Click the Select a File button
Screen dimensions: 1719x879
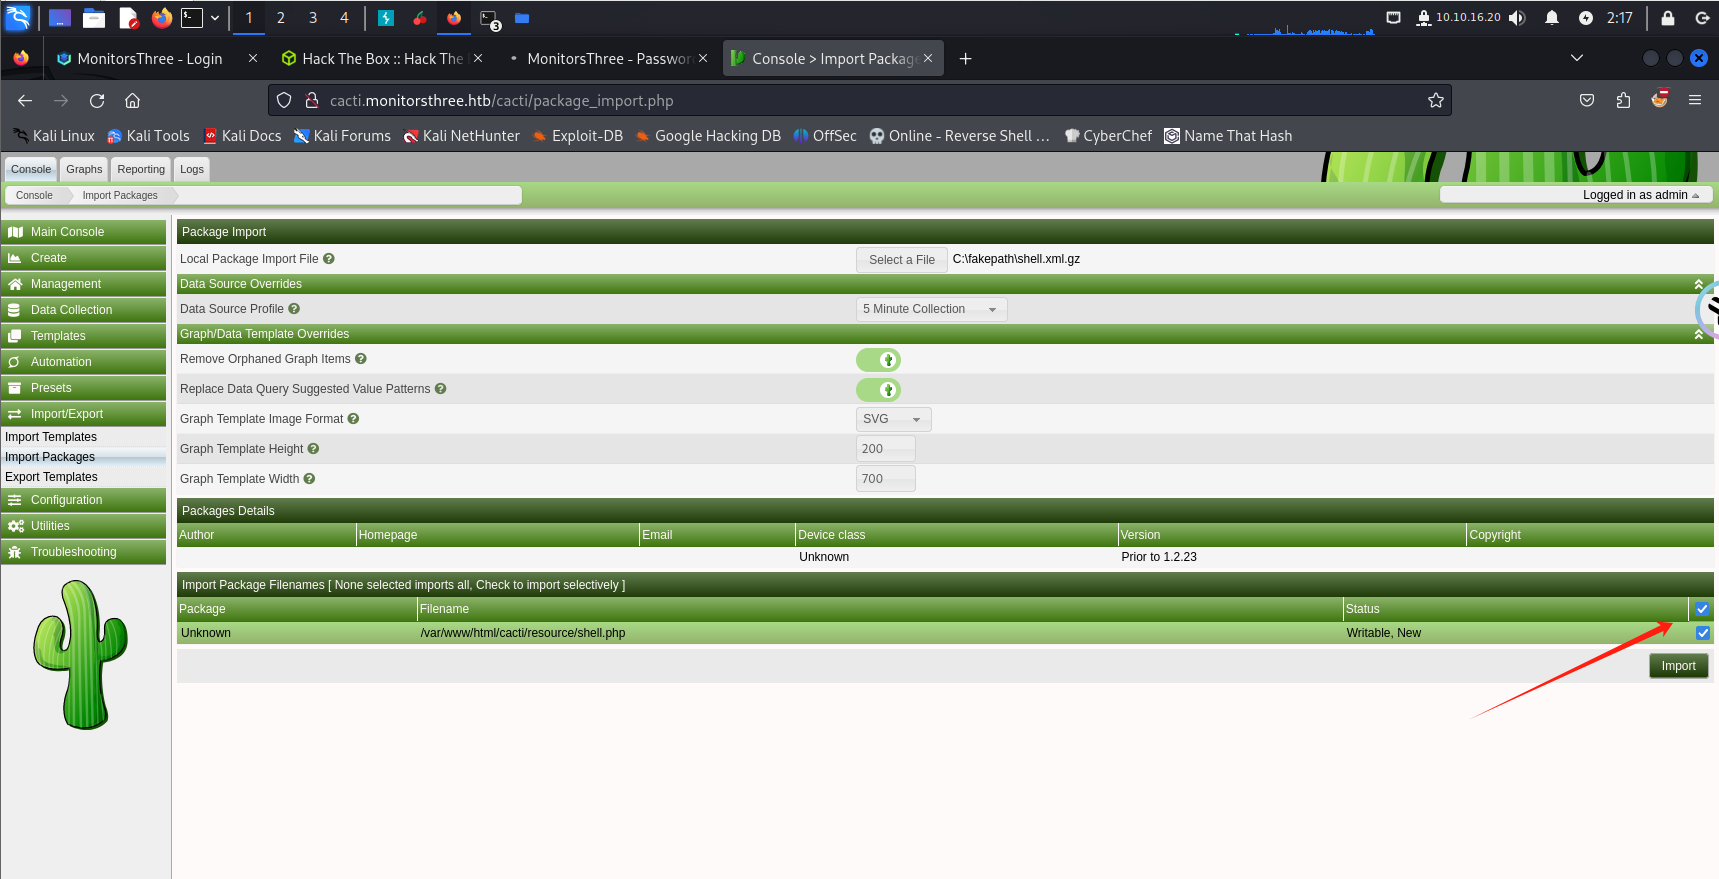(901, 260)
